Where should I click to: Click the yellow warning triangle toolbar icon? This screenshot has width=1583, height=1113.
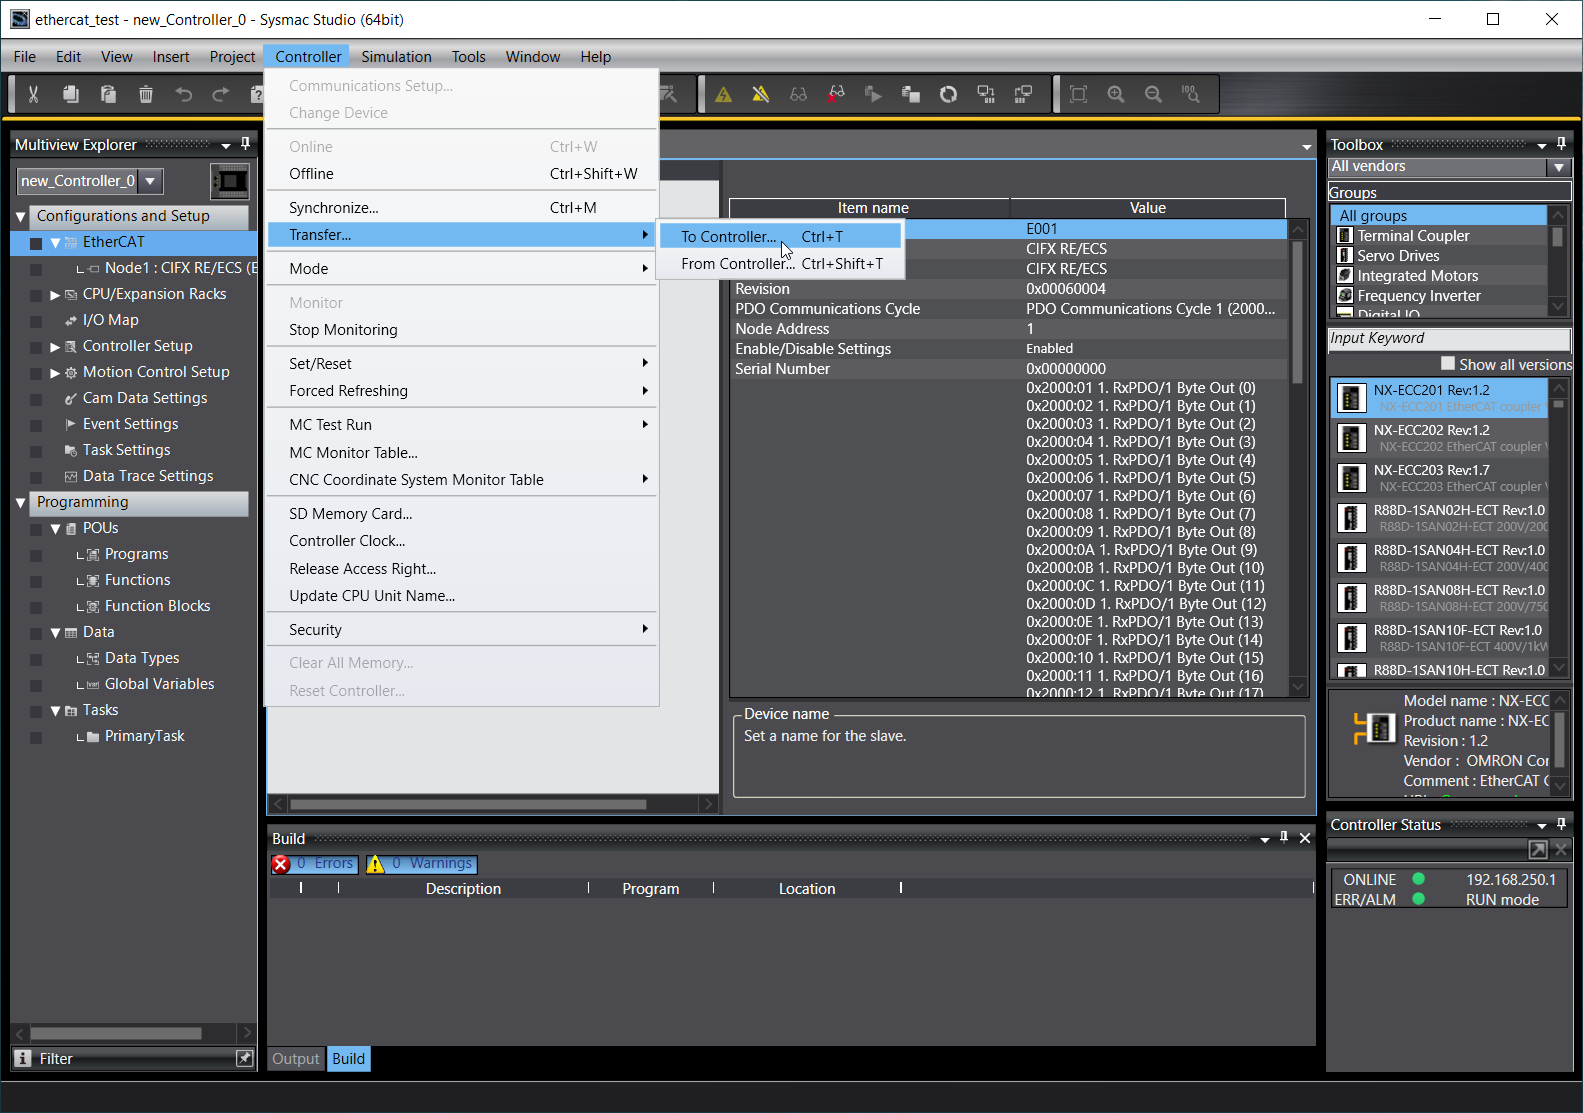[x=724, y=94]
